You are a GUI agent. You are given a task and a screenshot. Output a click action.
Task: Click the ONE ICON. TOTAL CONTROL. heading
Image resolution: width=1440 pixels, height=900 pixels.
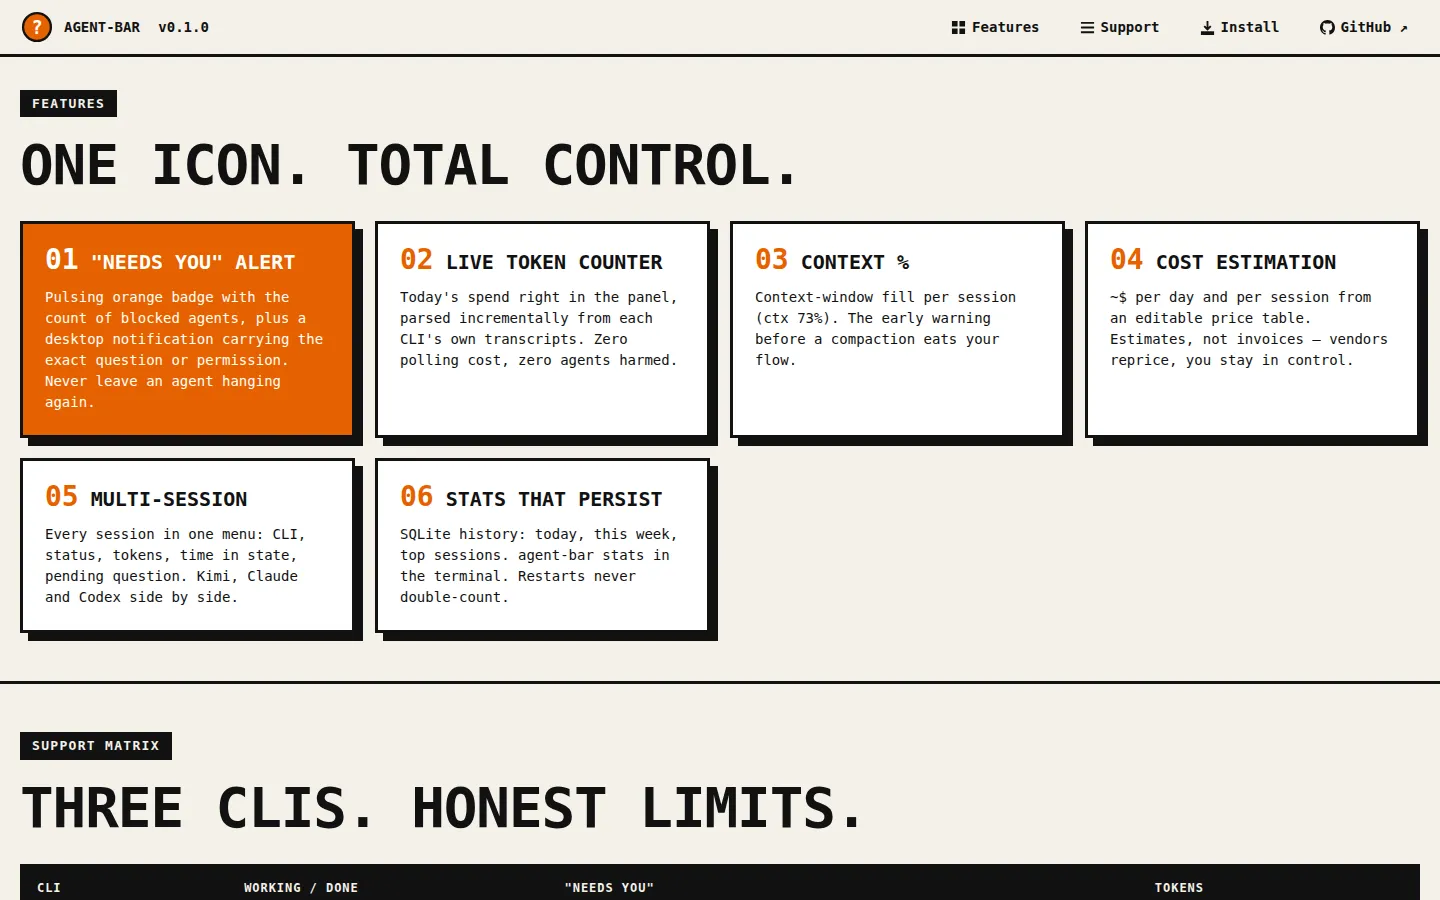(x=409, y=165)
